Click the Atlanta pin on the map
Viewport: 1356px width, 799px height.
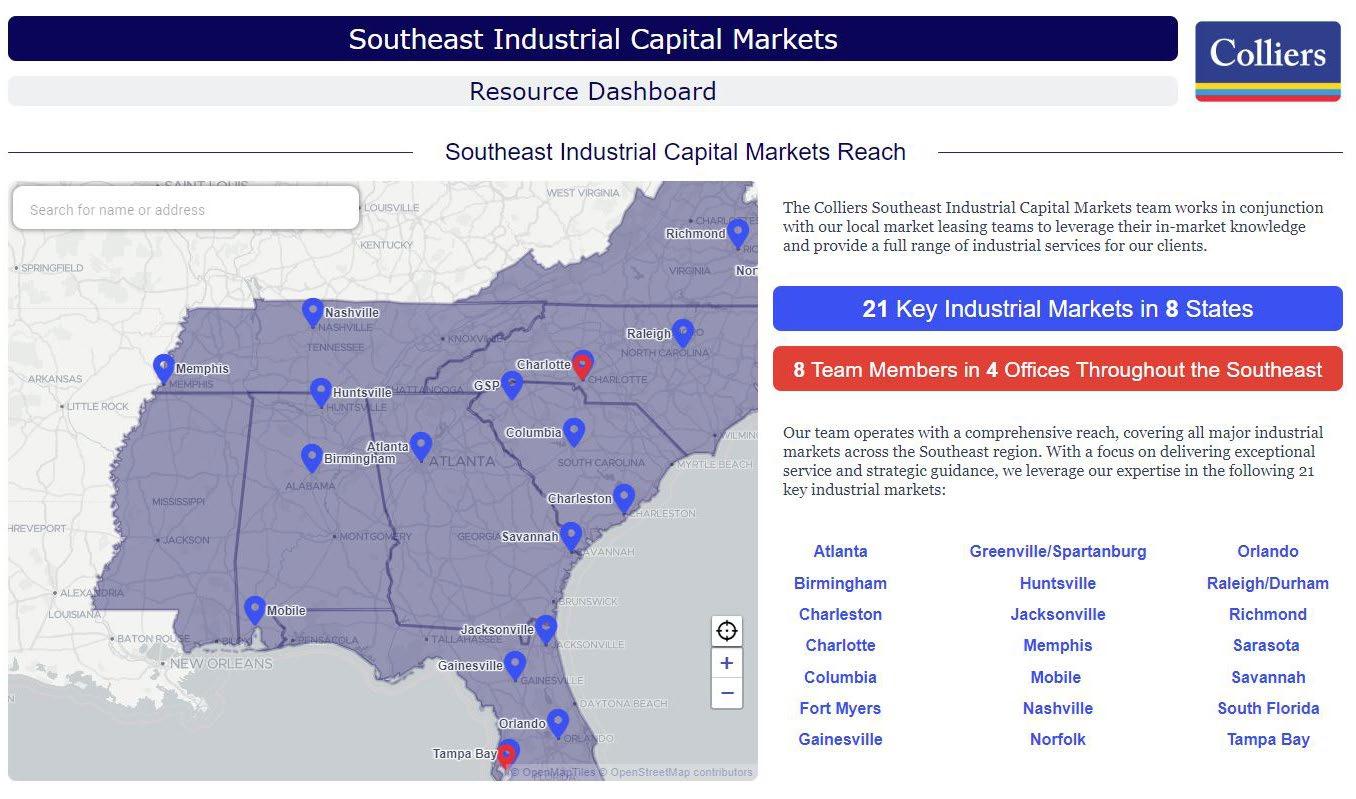tap(421, 446)
